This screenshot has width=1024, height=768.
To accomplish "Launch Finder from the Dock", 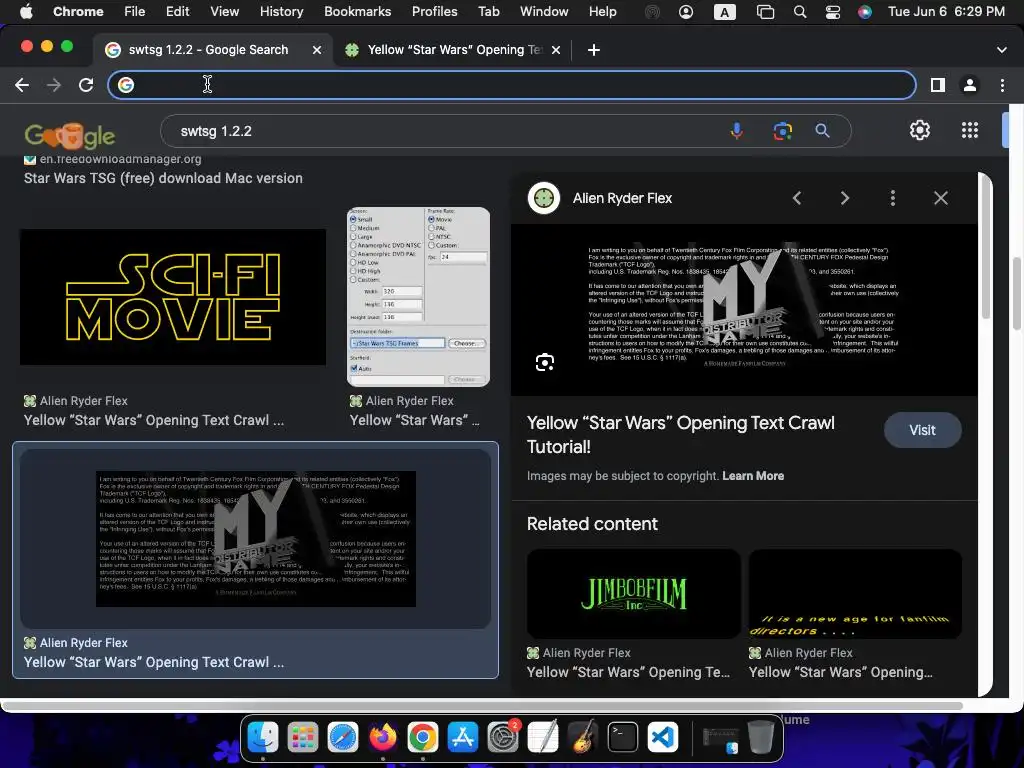I will [263, 738].
